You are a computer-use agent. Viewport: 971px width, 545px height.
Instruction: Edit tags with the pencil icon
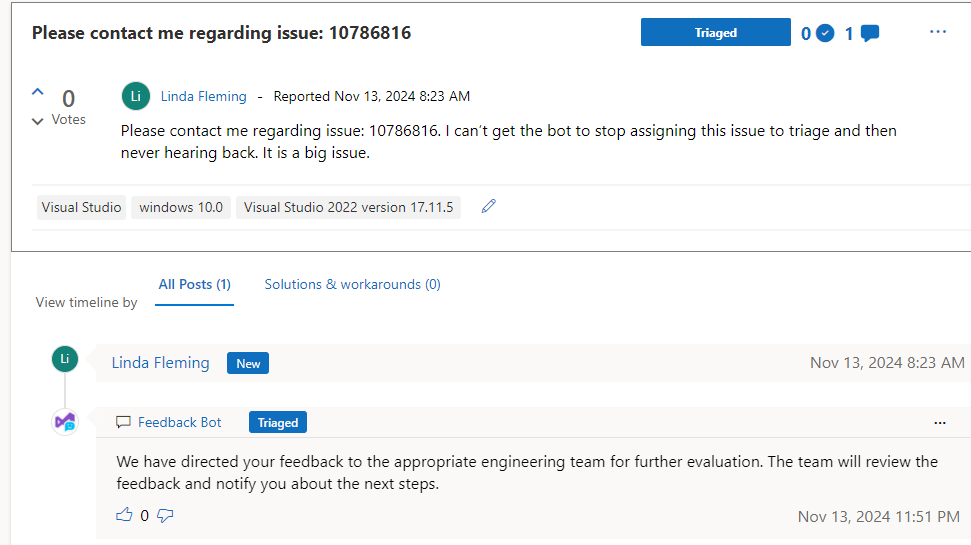point(489,206)
